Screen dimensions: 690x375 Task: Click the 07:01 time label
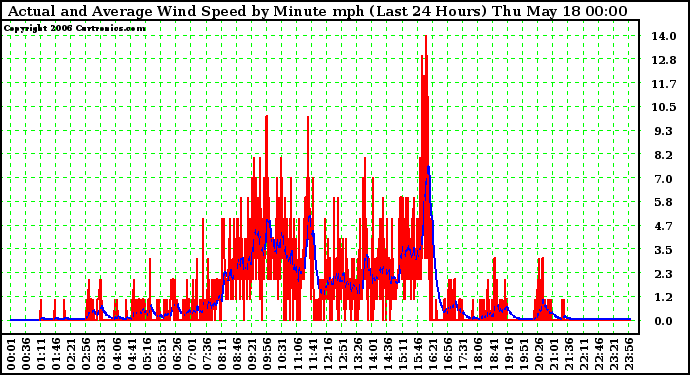click(x=192, y=354)
